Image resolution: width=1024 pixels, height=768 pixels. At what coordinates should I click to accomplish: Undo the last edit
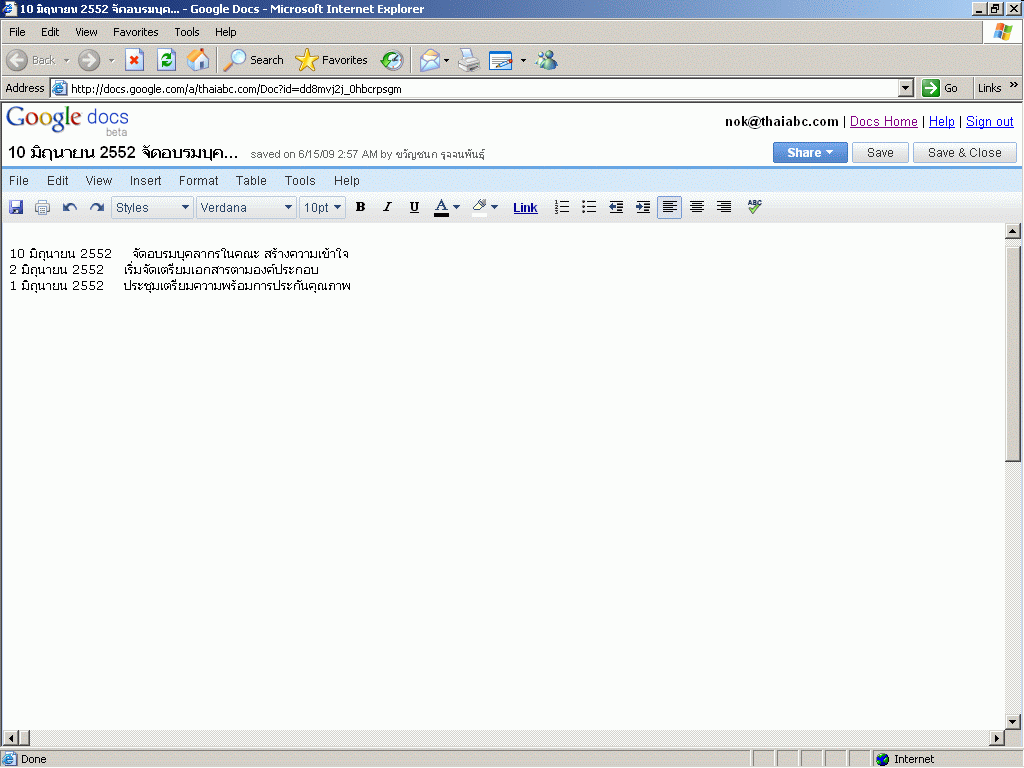(69, 207)
